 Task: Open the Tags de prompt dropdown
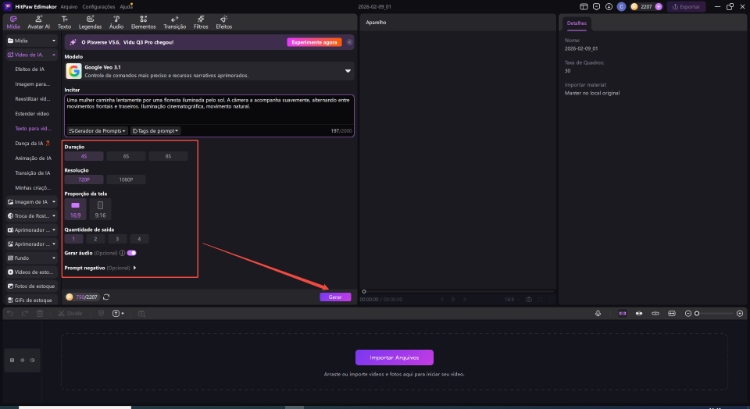point(155,130)
